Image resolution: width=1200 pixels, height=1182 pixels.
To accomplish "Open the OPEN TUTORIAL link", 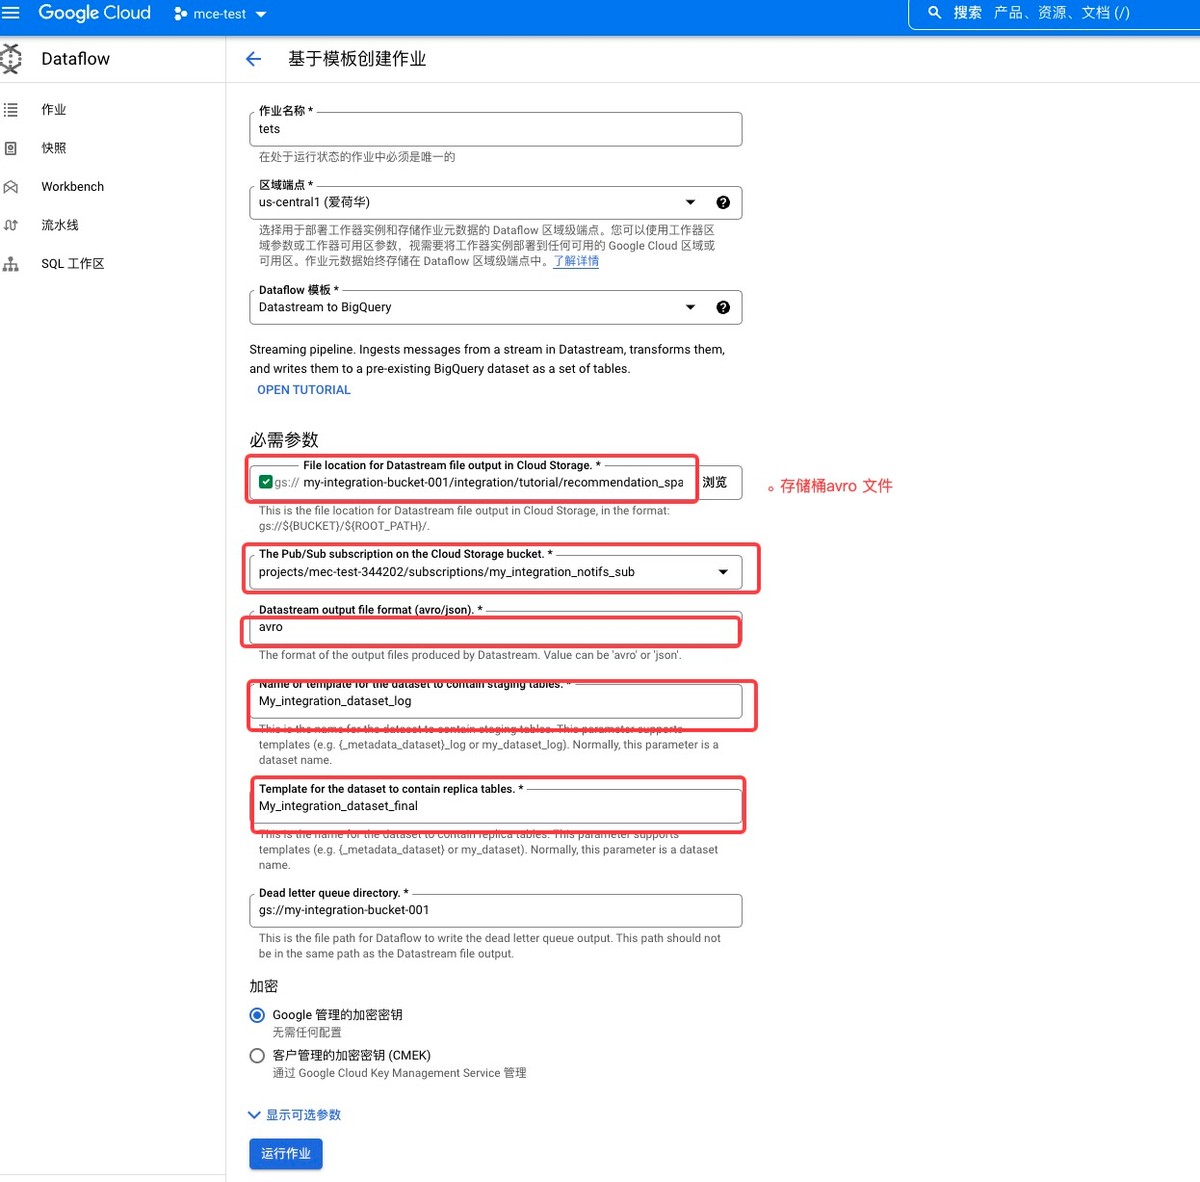I will pyautogui.click(x=304, y=390).
